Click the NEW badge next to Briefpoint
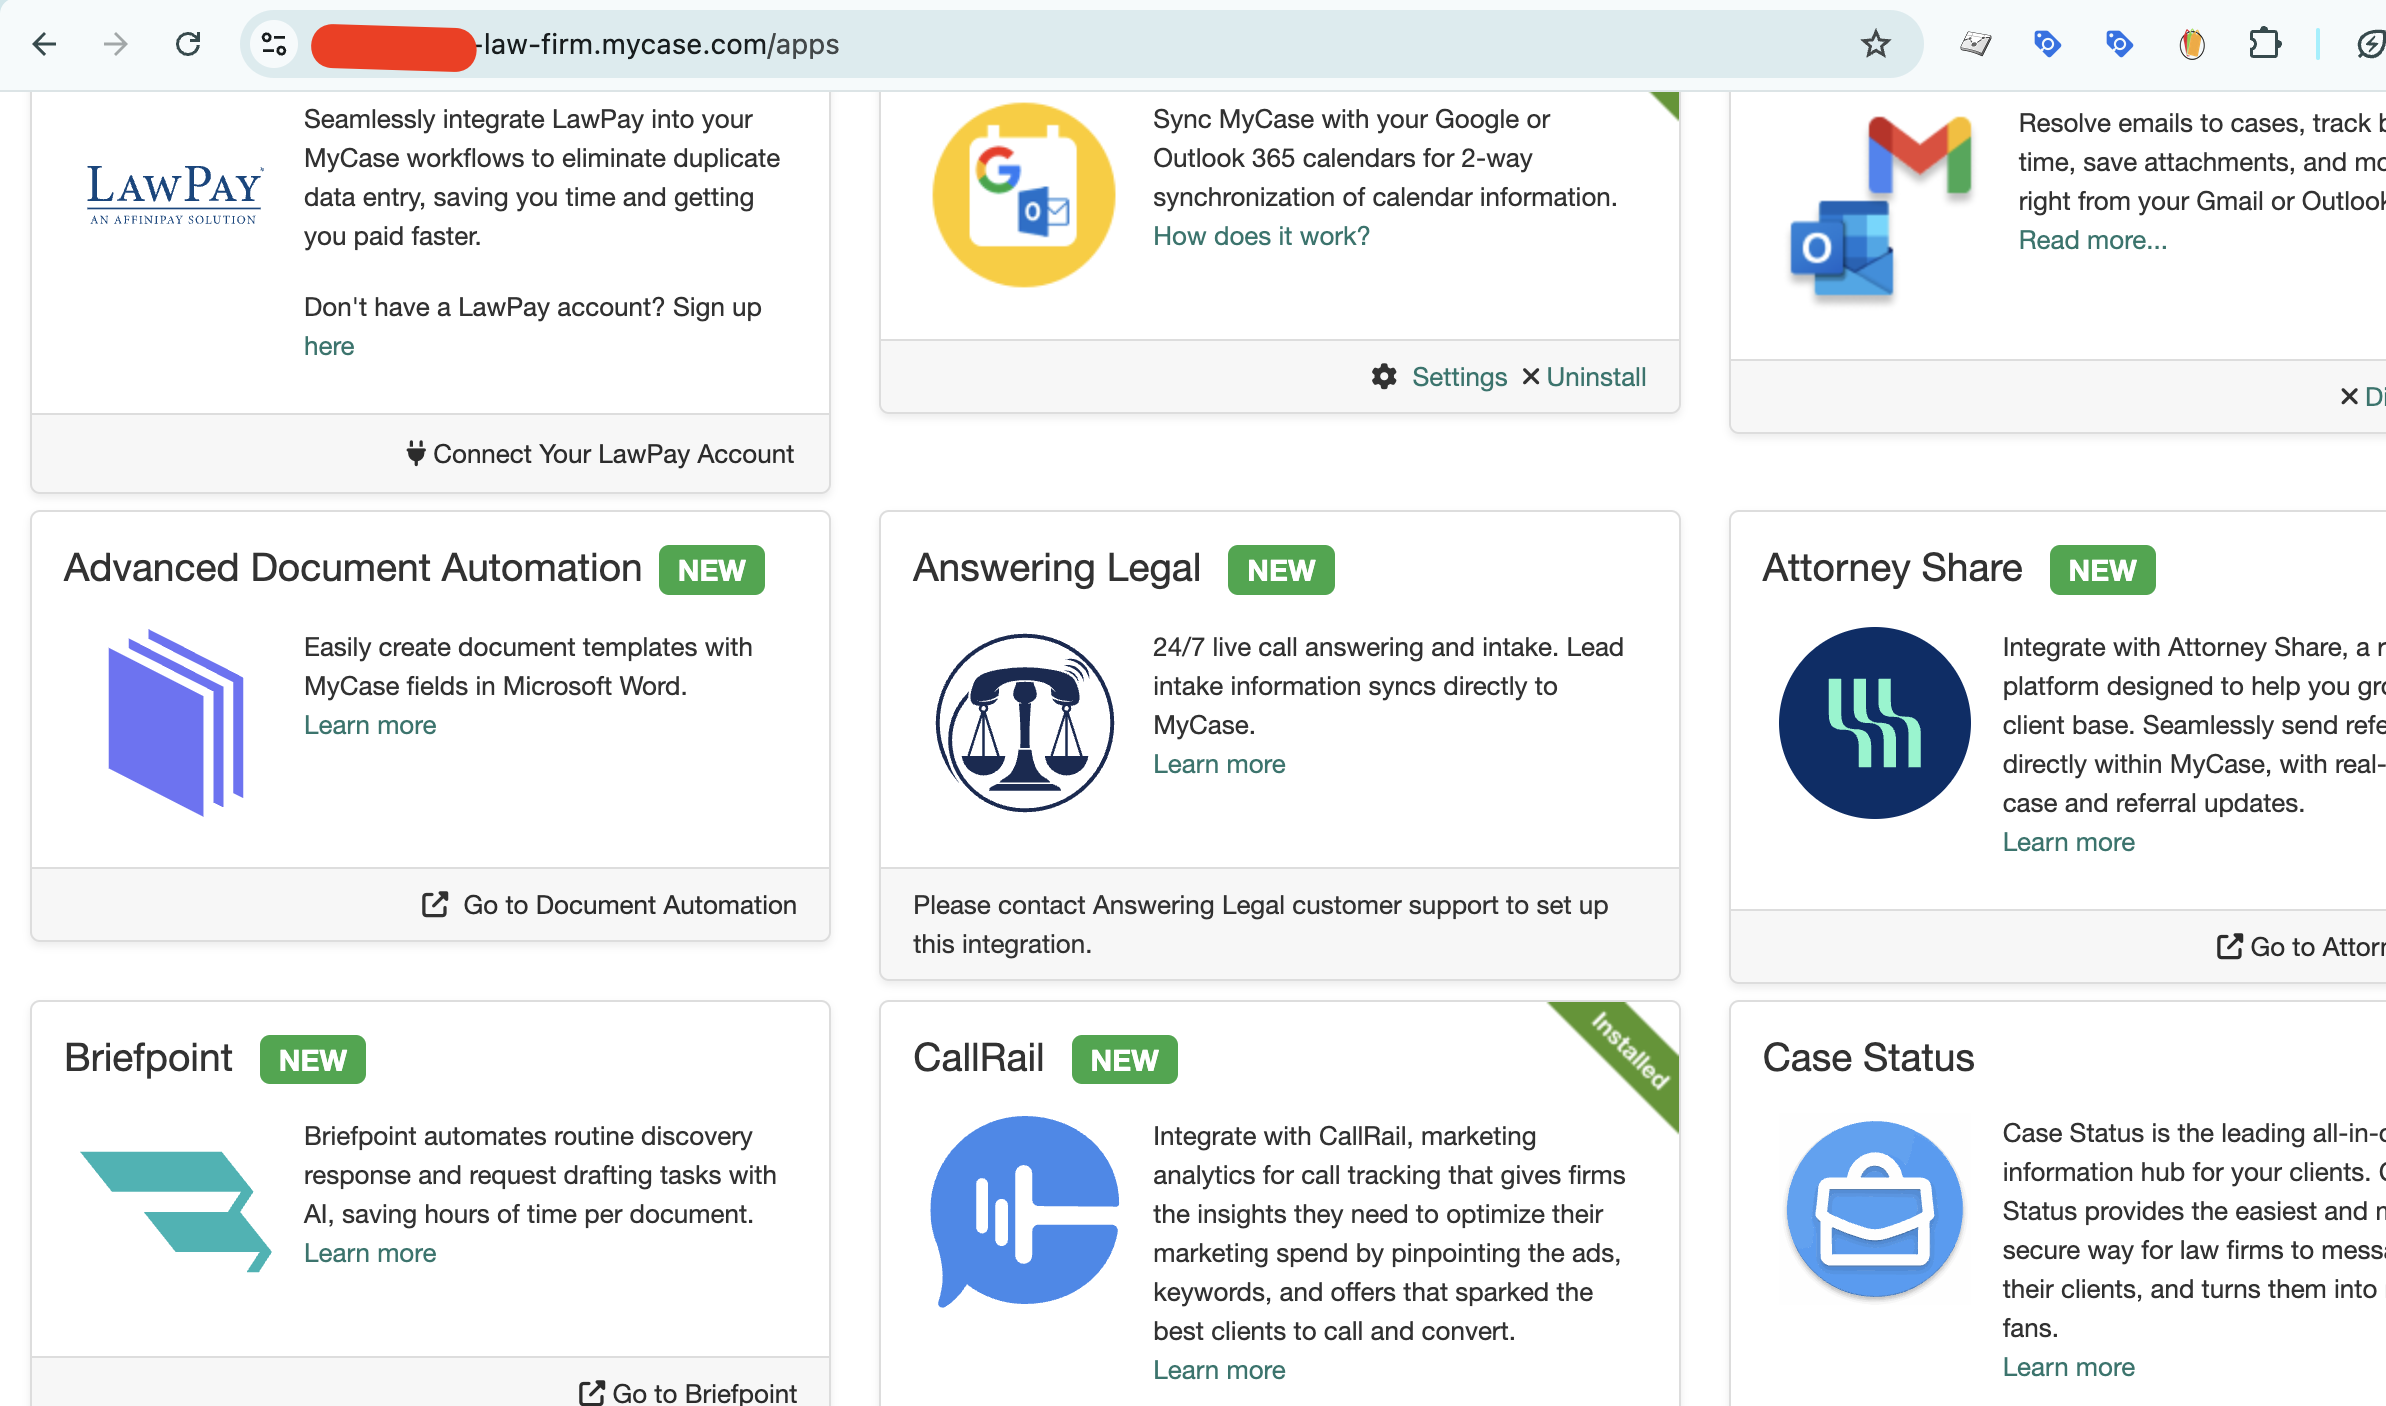 312,1060
